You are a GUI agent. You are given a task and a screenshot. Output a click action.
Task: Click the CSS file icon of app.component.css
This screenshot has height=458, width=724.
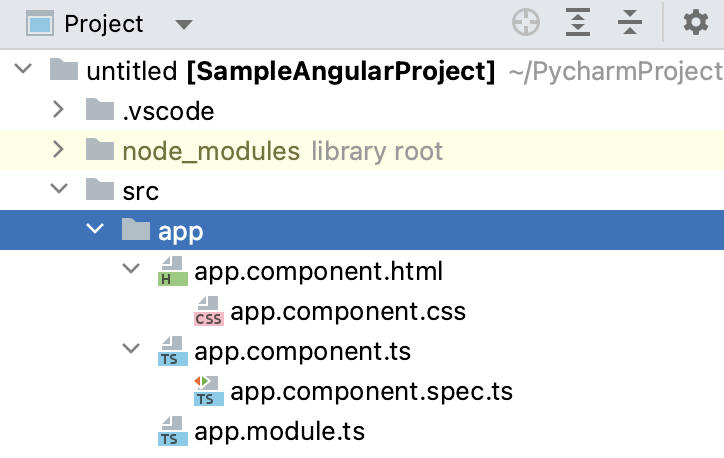point(208,312)
